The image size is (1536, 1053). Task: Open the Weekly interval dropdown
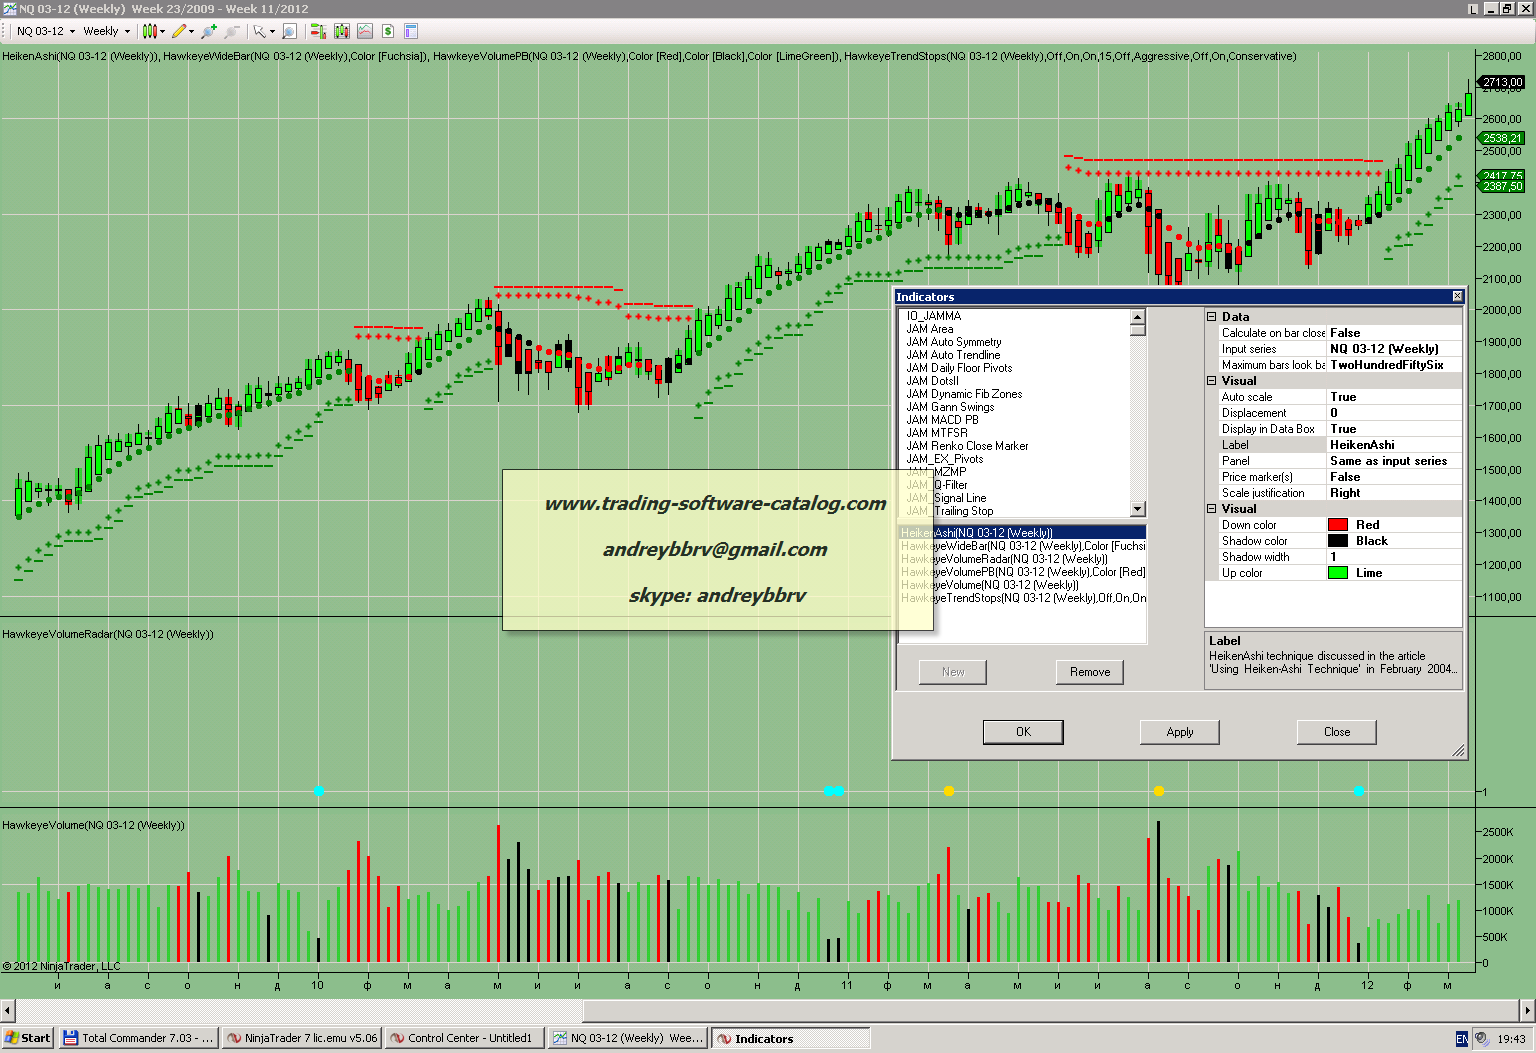pos(107,31)
